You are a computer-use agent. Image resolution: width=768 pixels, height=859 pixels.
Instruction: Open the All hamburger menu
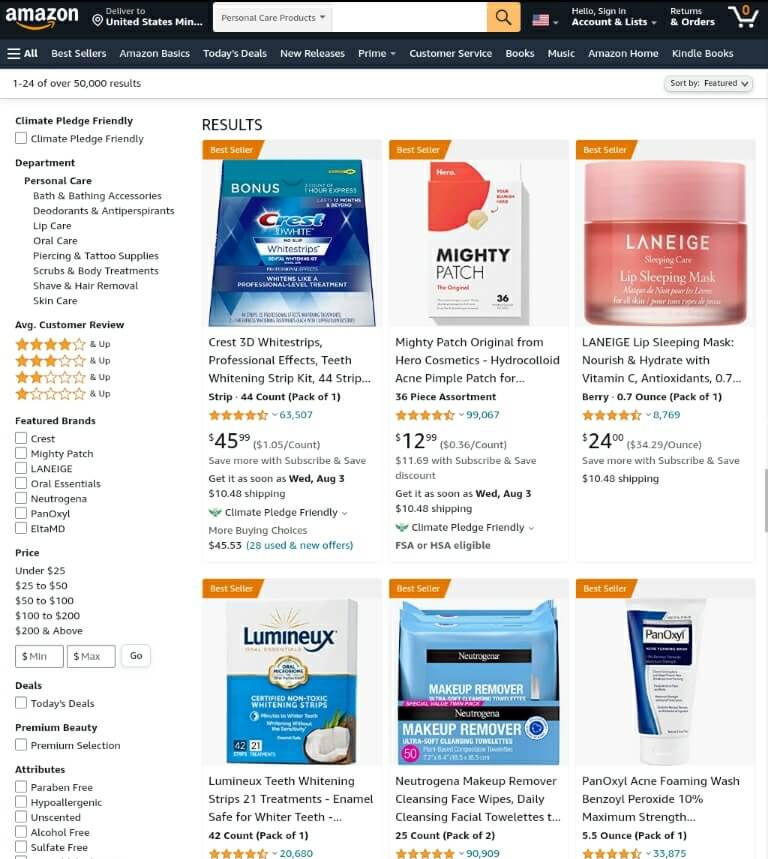22,53
